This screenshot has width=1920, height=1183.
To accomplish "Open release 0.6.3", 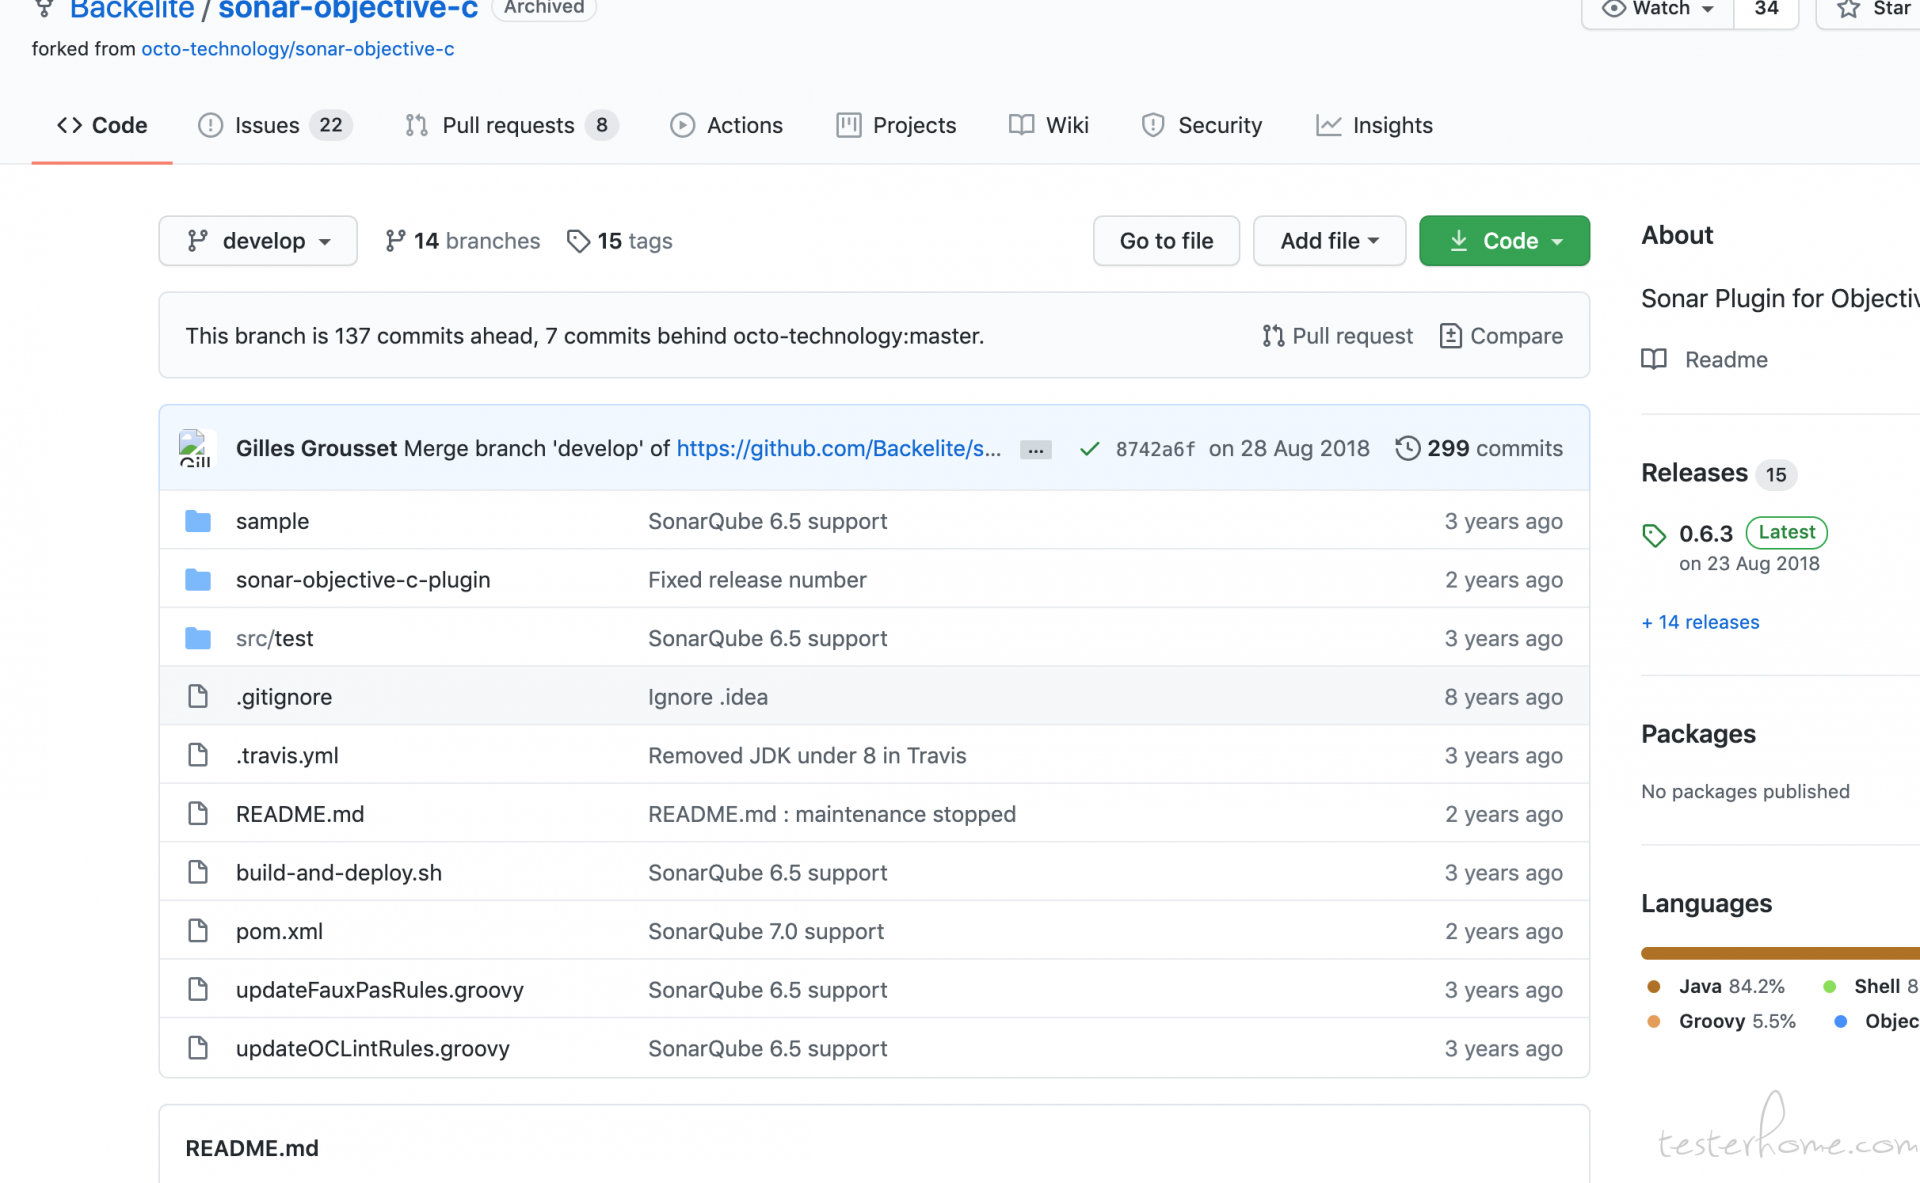I will 1705,534.
